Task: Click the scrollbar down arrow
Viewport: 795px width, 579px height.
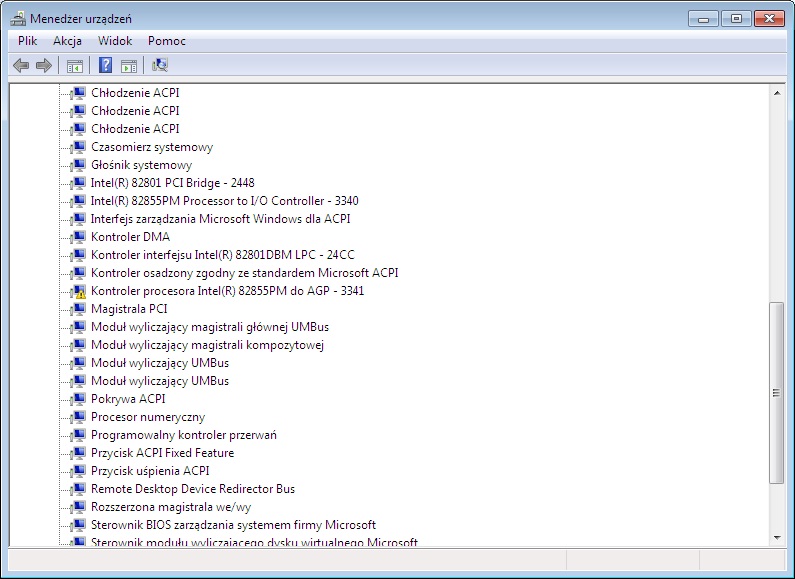Action: (777, 537)
